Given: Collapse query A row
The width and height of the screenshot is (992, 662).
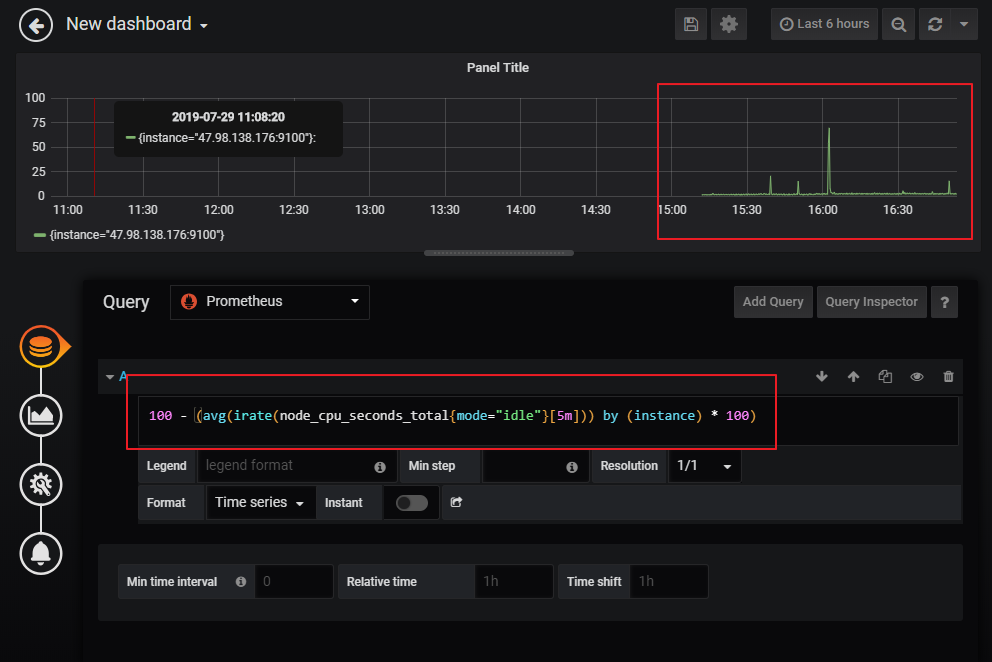Looking at the screenshot, I should [x=110, y=377].
